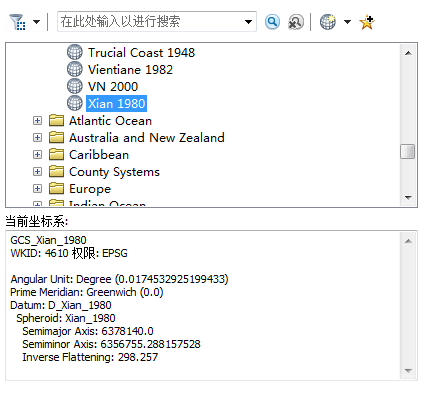Click the Prime Meridian: Greenwich line
The image size is (426, 393).
[87, 292]
